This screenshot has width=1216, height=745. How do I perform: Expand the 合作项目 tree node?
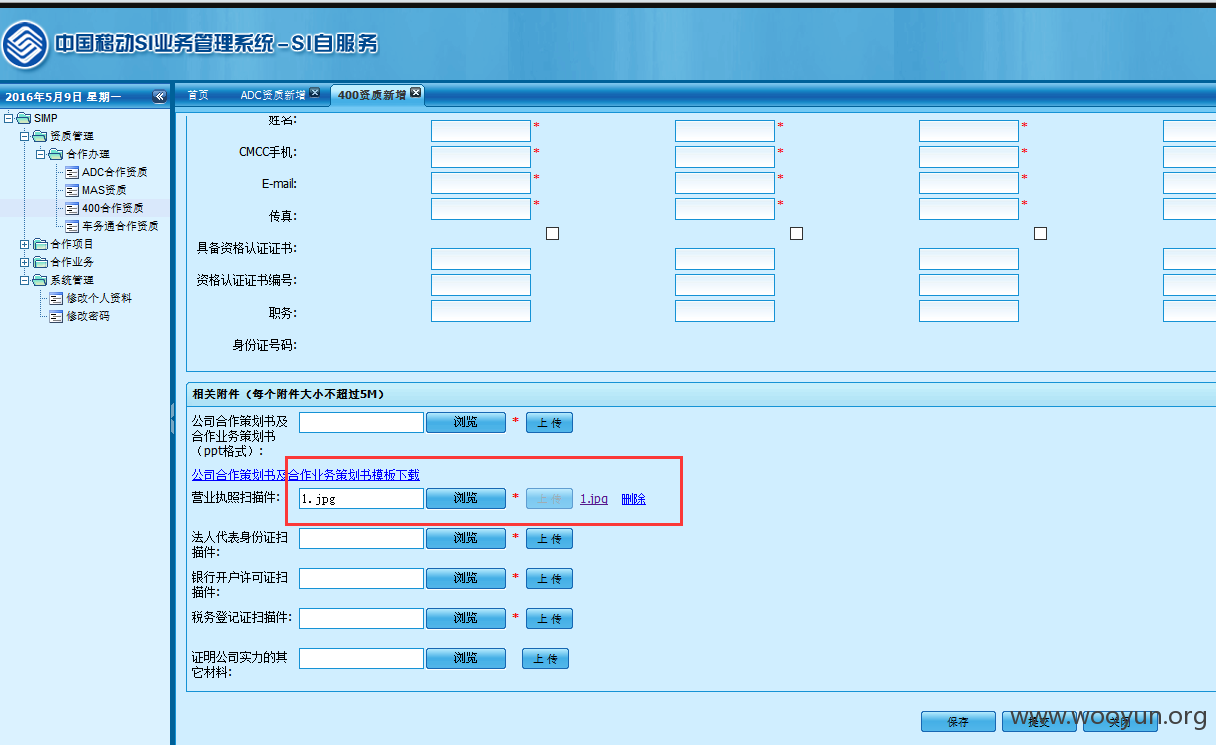pyautogui.click(x=24, y=244)
